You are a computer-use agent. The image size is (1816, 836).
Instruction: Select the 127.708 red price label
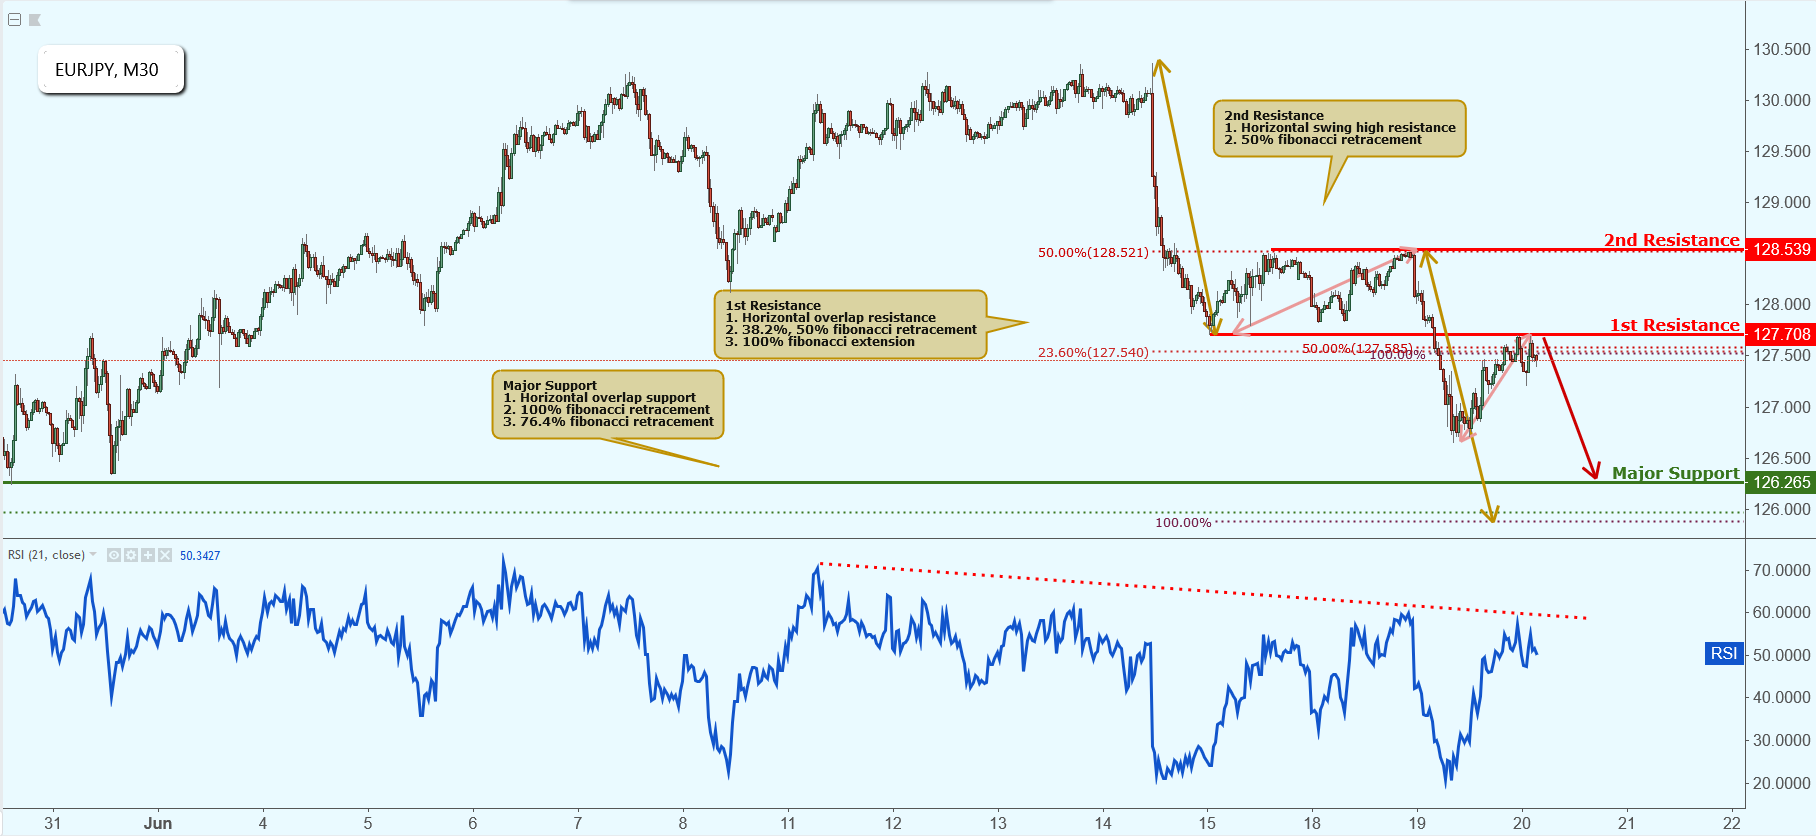(1781, 334)
